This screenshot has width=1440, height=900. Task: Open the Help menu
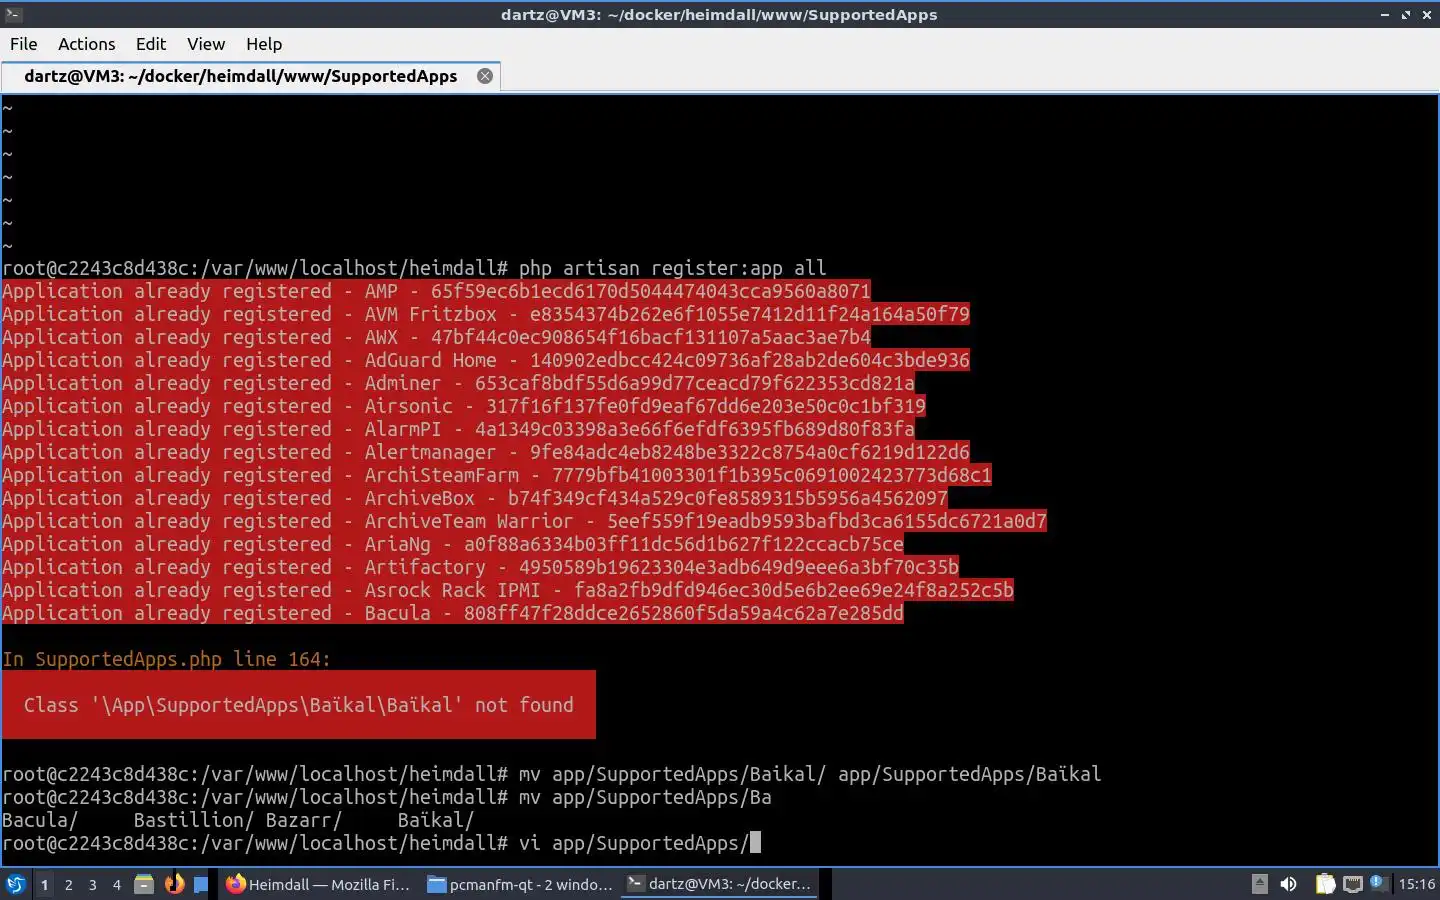coord(264,44)
